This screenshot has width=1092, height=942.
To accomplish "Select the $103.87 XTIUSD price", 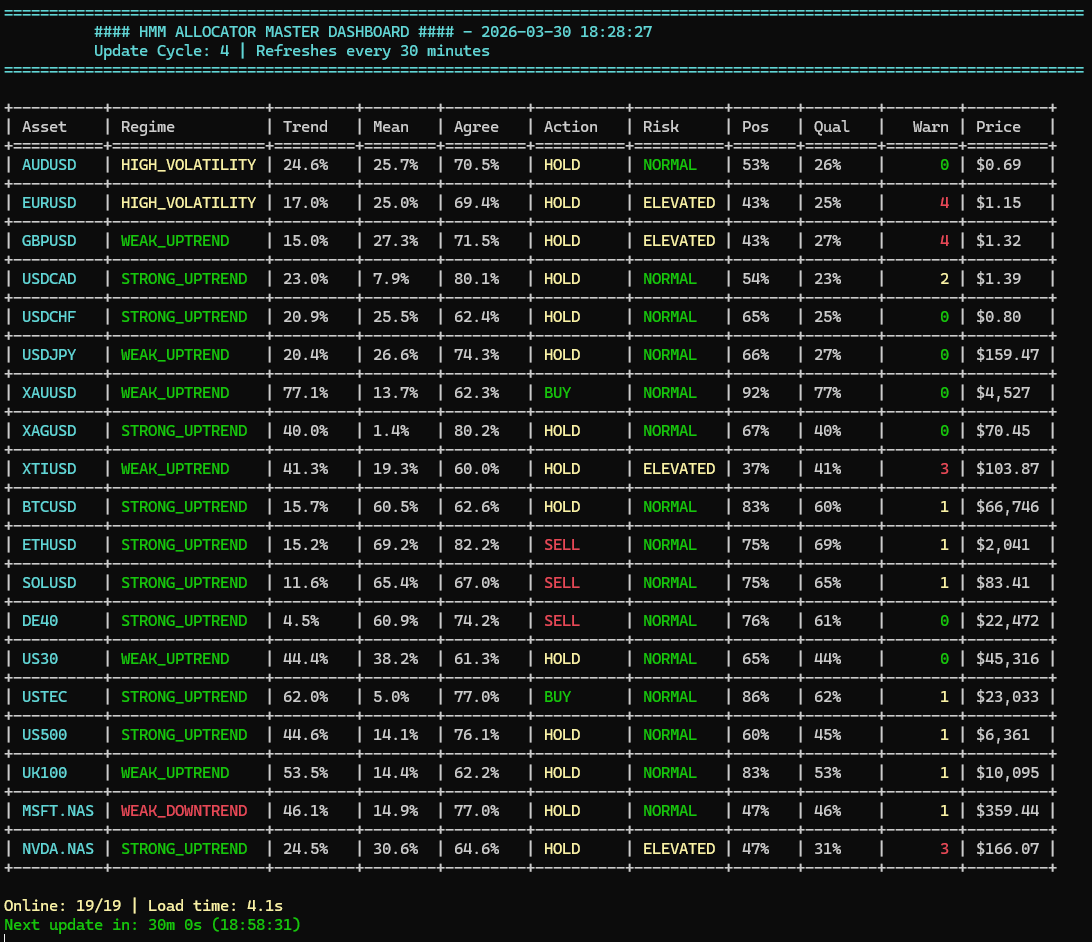I will 1007,469.
